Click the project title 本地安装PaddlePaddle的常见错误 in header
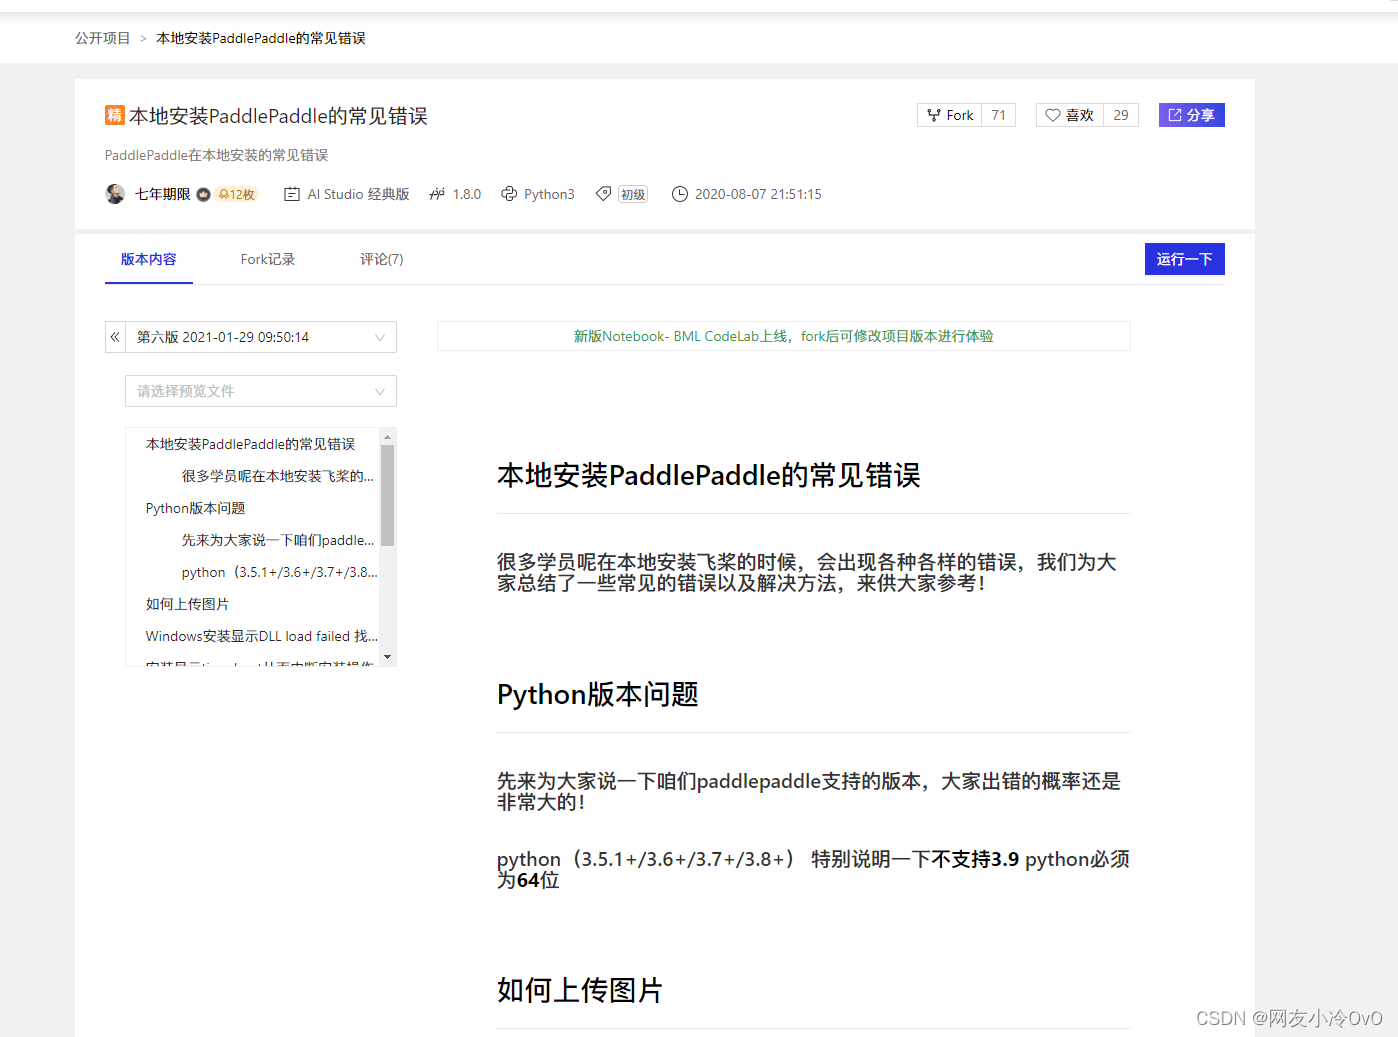Image resolution: width=1398 pixels, height=1037 pixels. (278, 116)
